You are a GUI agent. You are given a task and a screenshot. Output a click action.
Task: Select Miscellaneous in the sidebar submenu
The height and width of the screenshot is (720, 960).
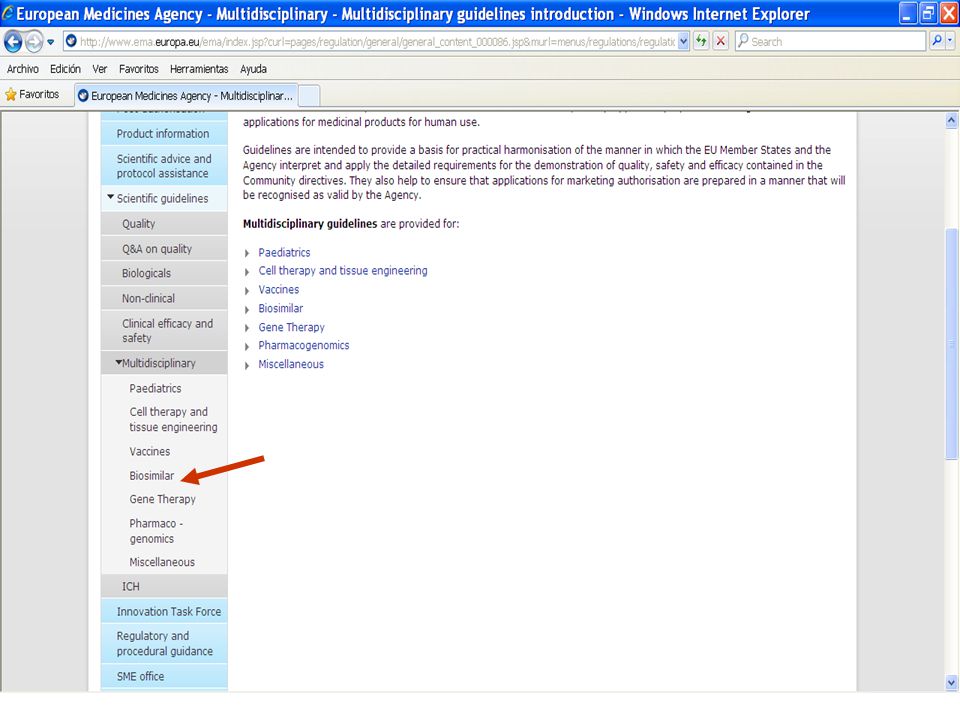pyautogui.click(x=162, y=562)
